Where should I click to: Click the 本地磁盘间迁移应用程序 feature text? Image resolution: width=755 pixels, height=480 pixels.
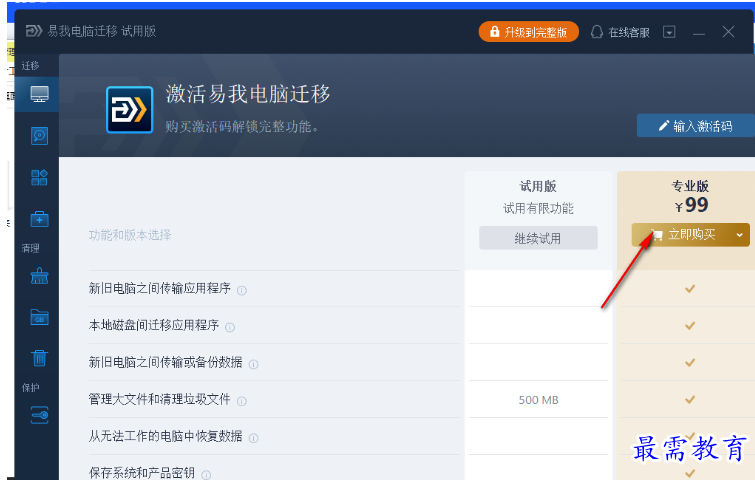click(x=154, y=325)
